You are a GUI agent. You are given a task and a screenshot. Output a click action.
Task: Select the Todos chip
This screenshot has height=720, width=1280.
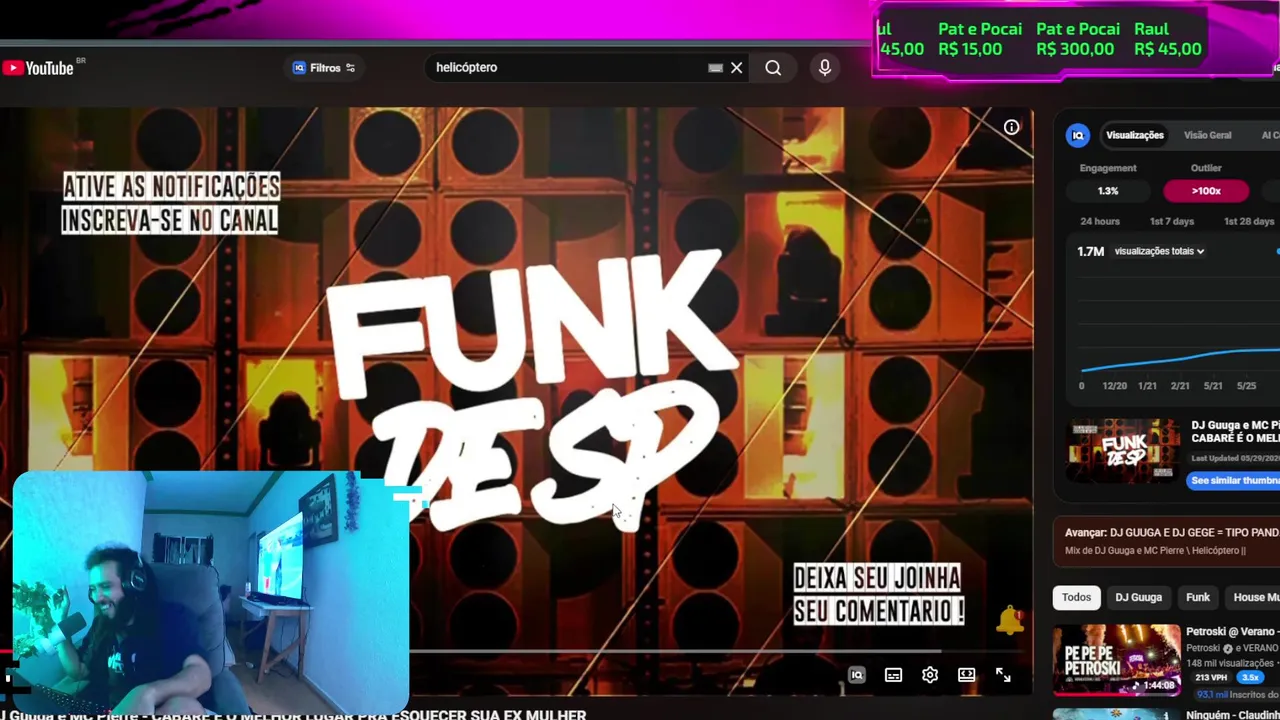[x=1076, y=597]
